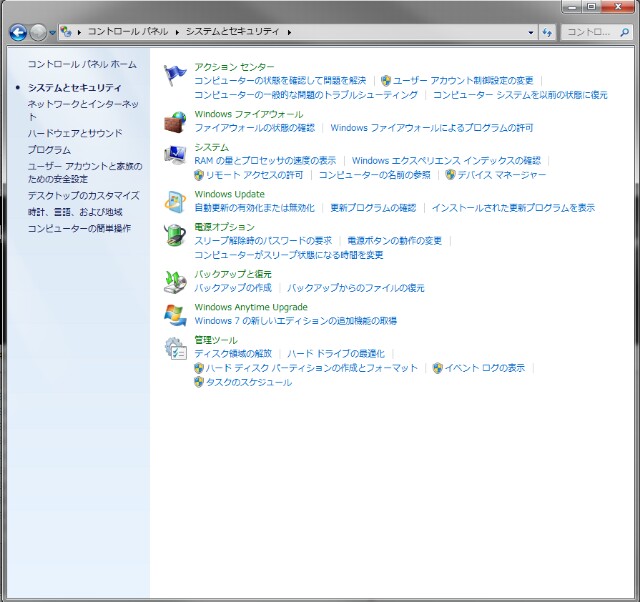Click the Action Center flag icon
This screenshot has width=640, height=602.
coord(175,75)
